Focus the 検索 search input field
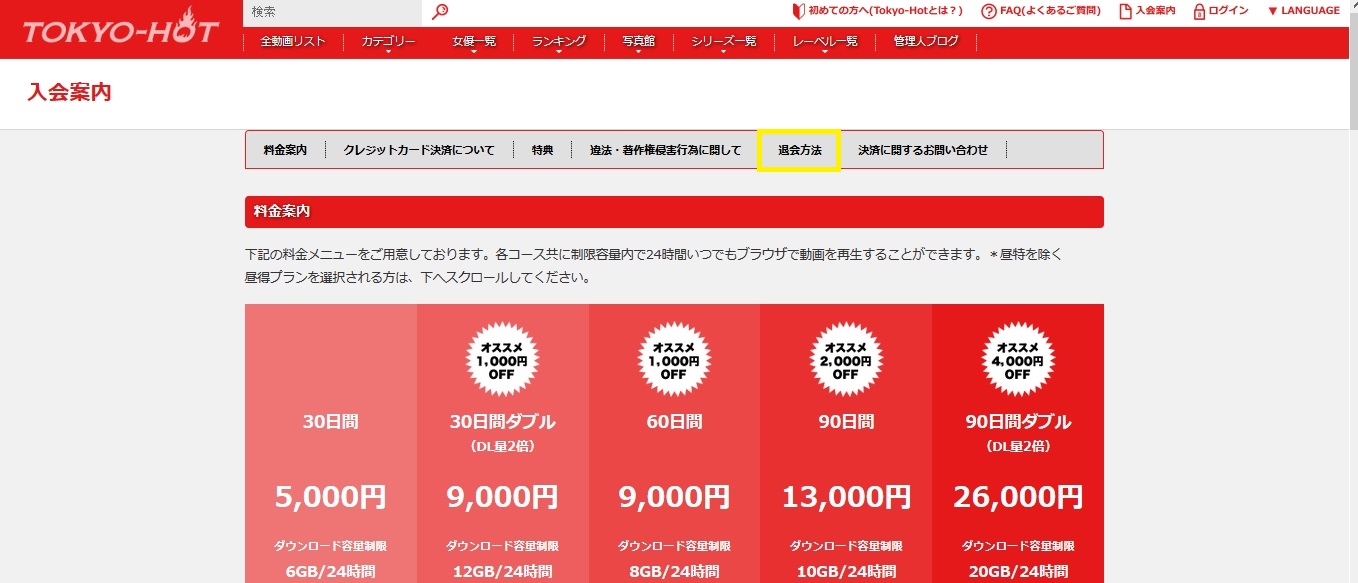 [x=332, y=12]
